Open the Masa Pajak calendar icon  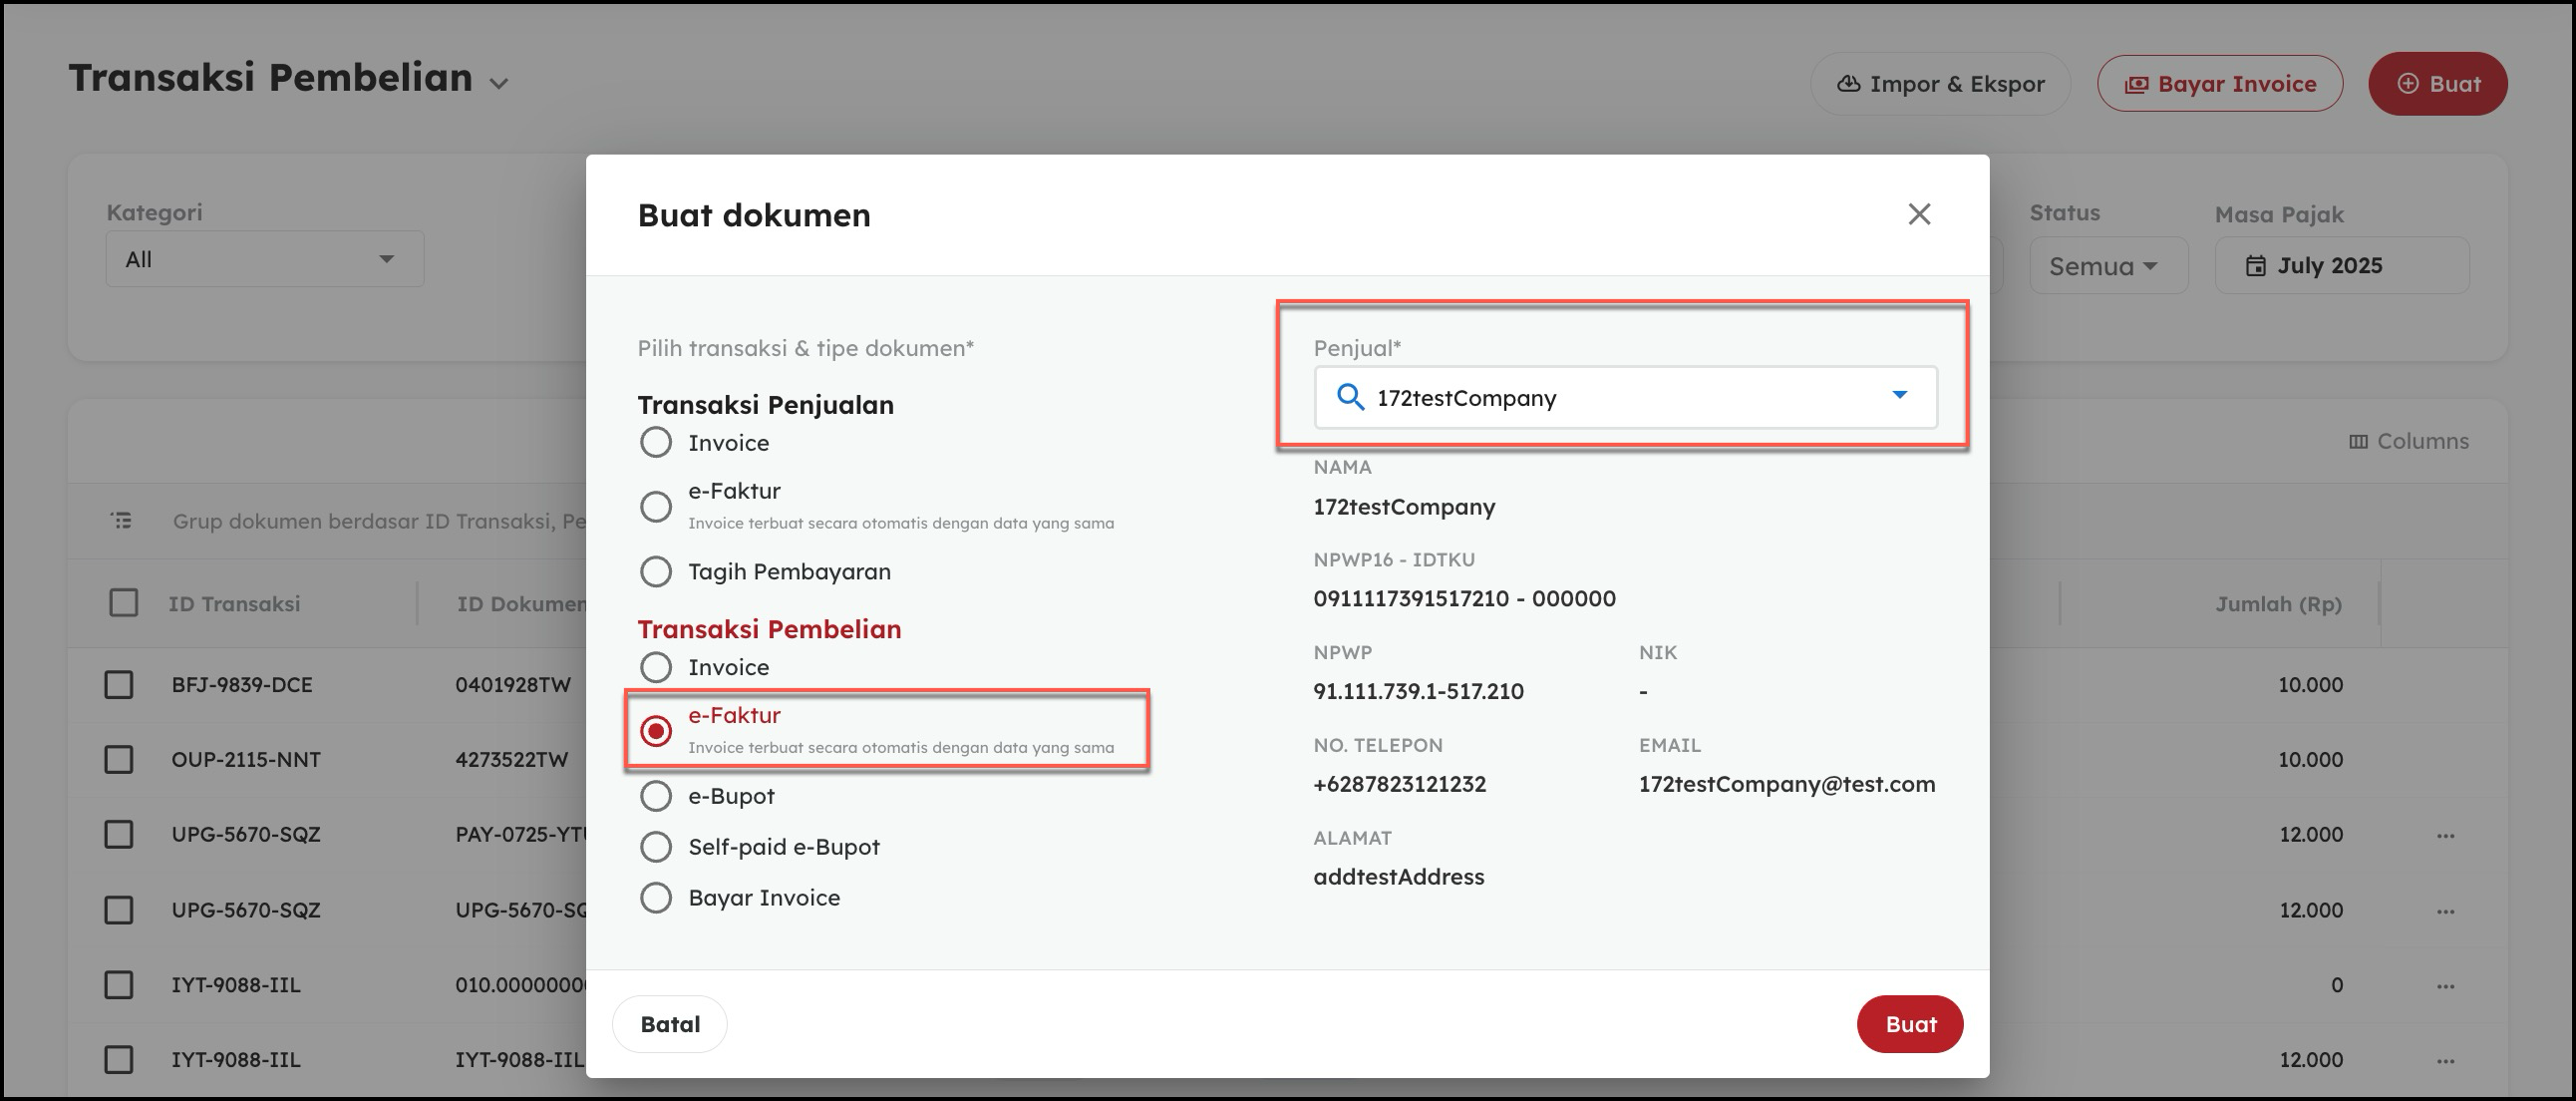tap(2255, 266)
